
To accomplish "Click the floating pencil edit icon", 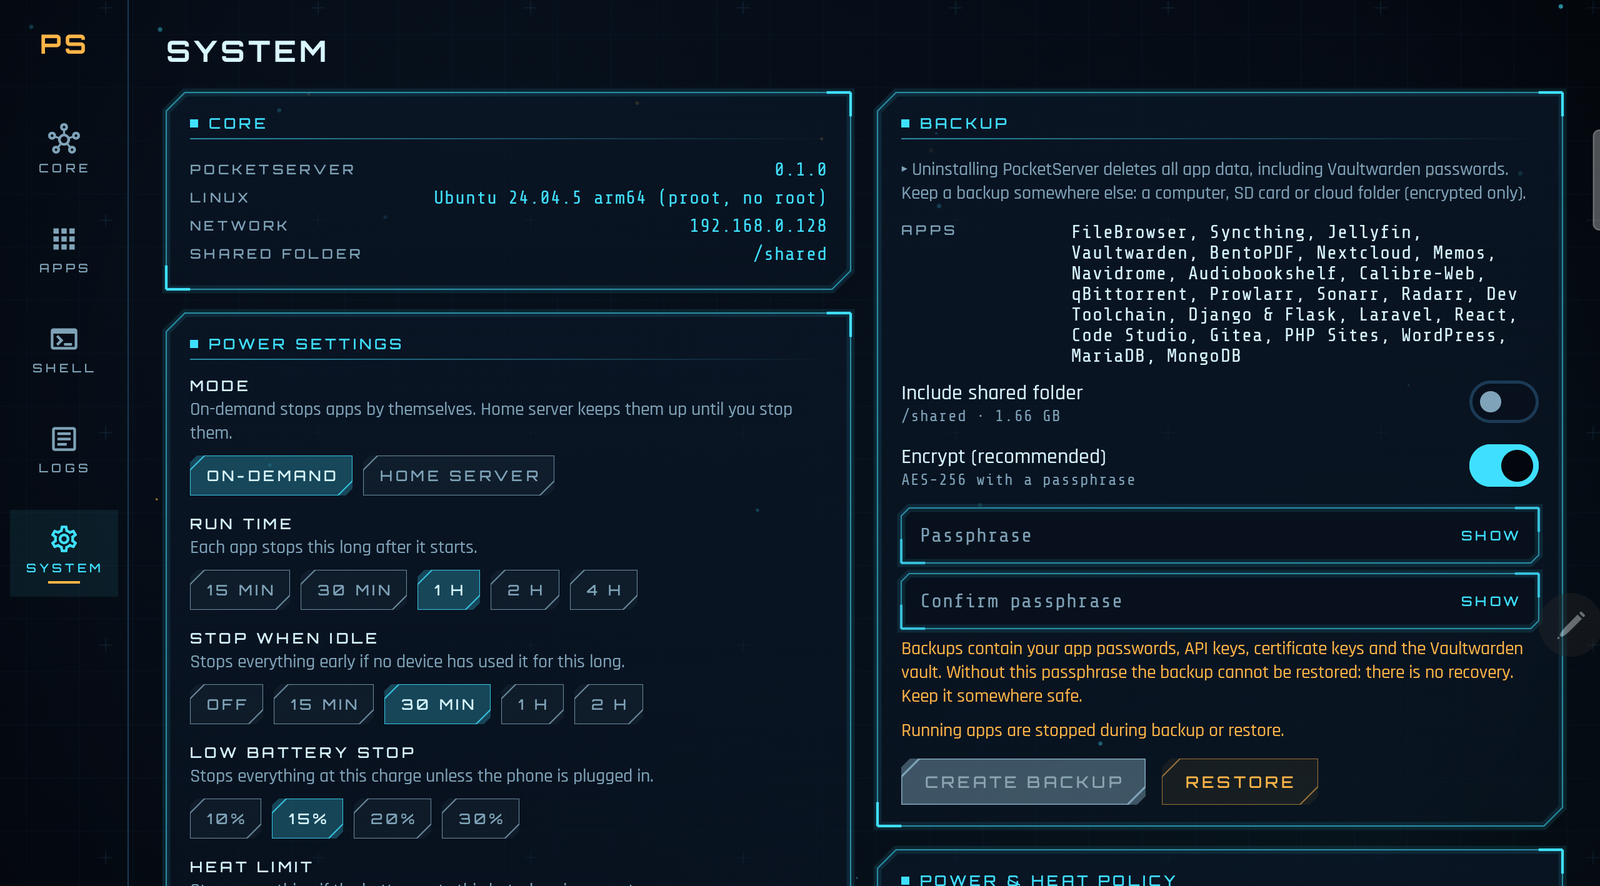I will click(1571, 625).
